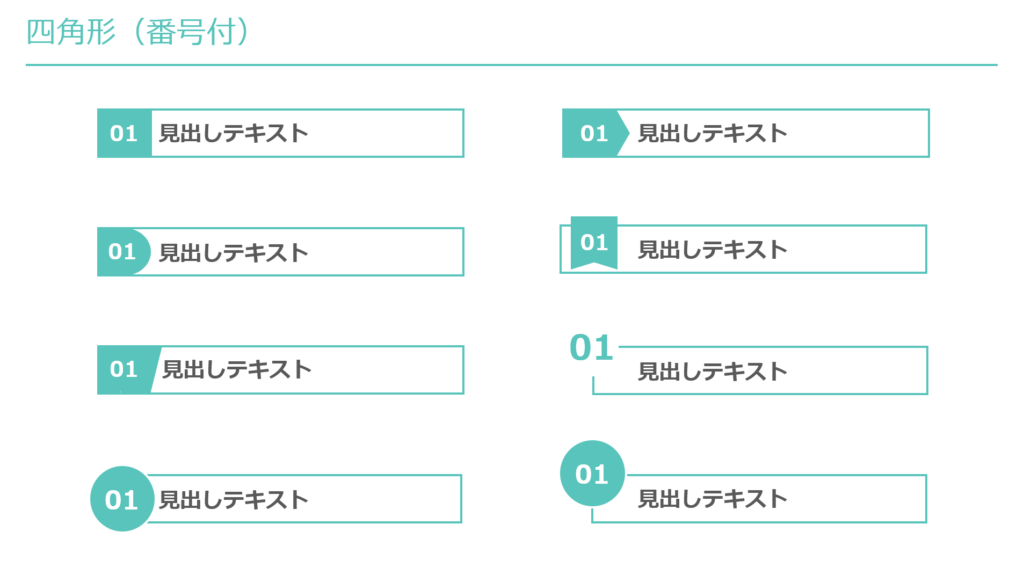The width and height of the screenshot is (1024, 575).
Task: Click 見出しテキスト beside the corner-overlapping circle badge
Action: 713,498
